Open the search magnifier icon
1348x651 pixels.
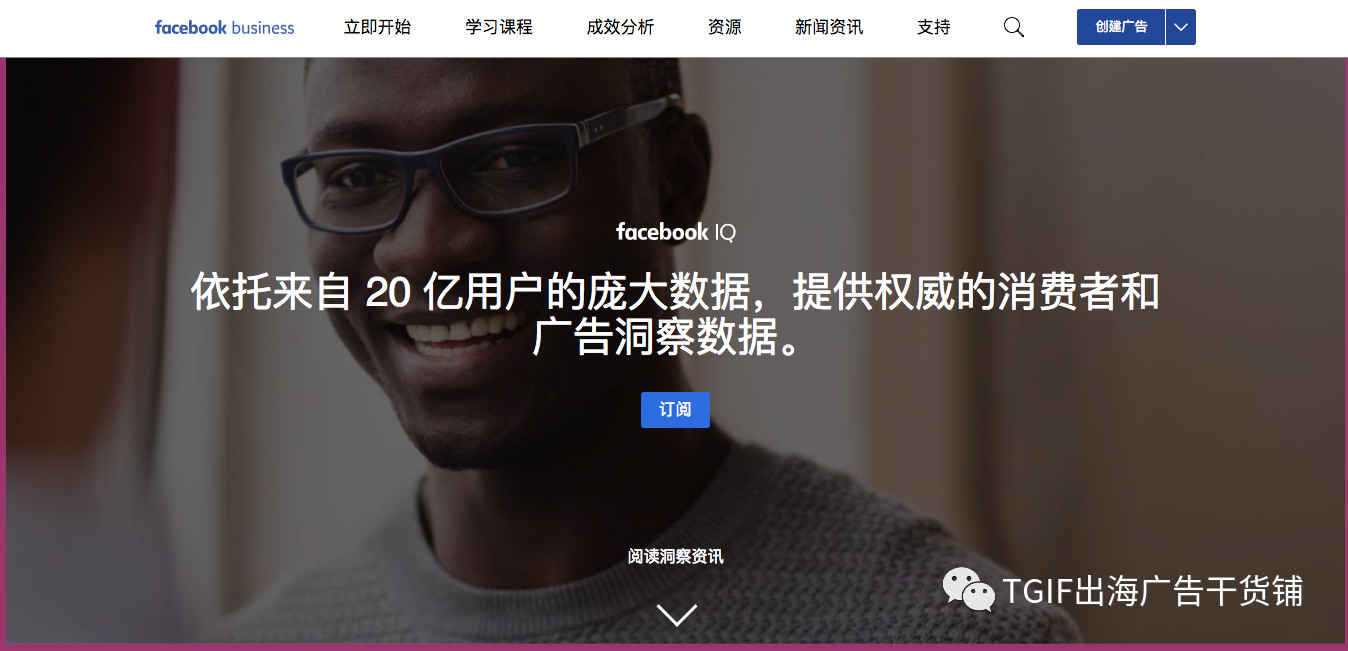(x=1013, y=28)
